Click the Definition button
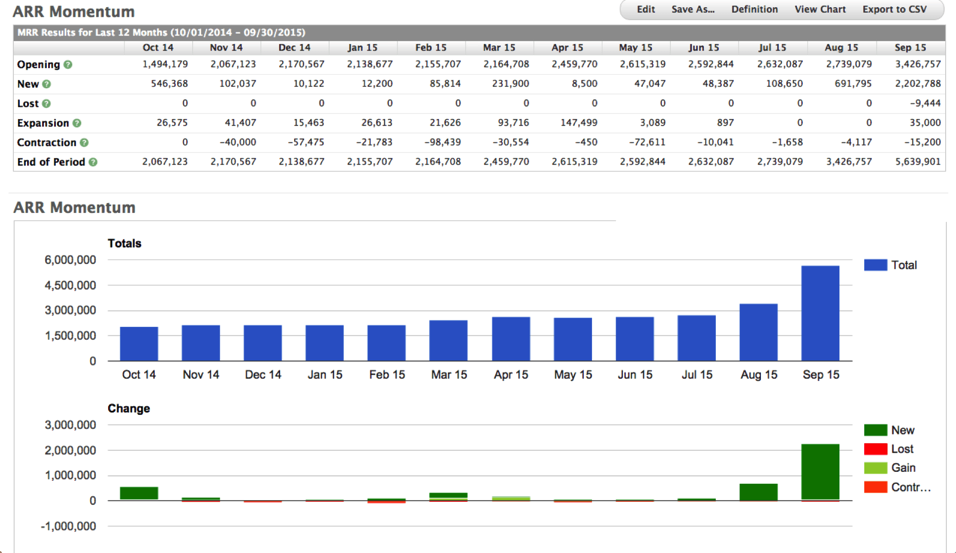 click(x=754, y=10)
